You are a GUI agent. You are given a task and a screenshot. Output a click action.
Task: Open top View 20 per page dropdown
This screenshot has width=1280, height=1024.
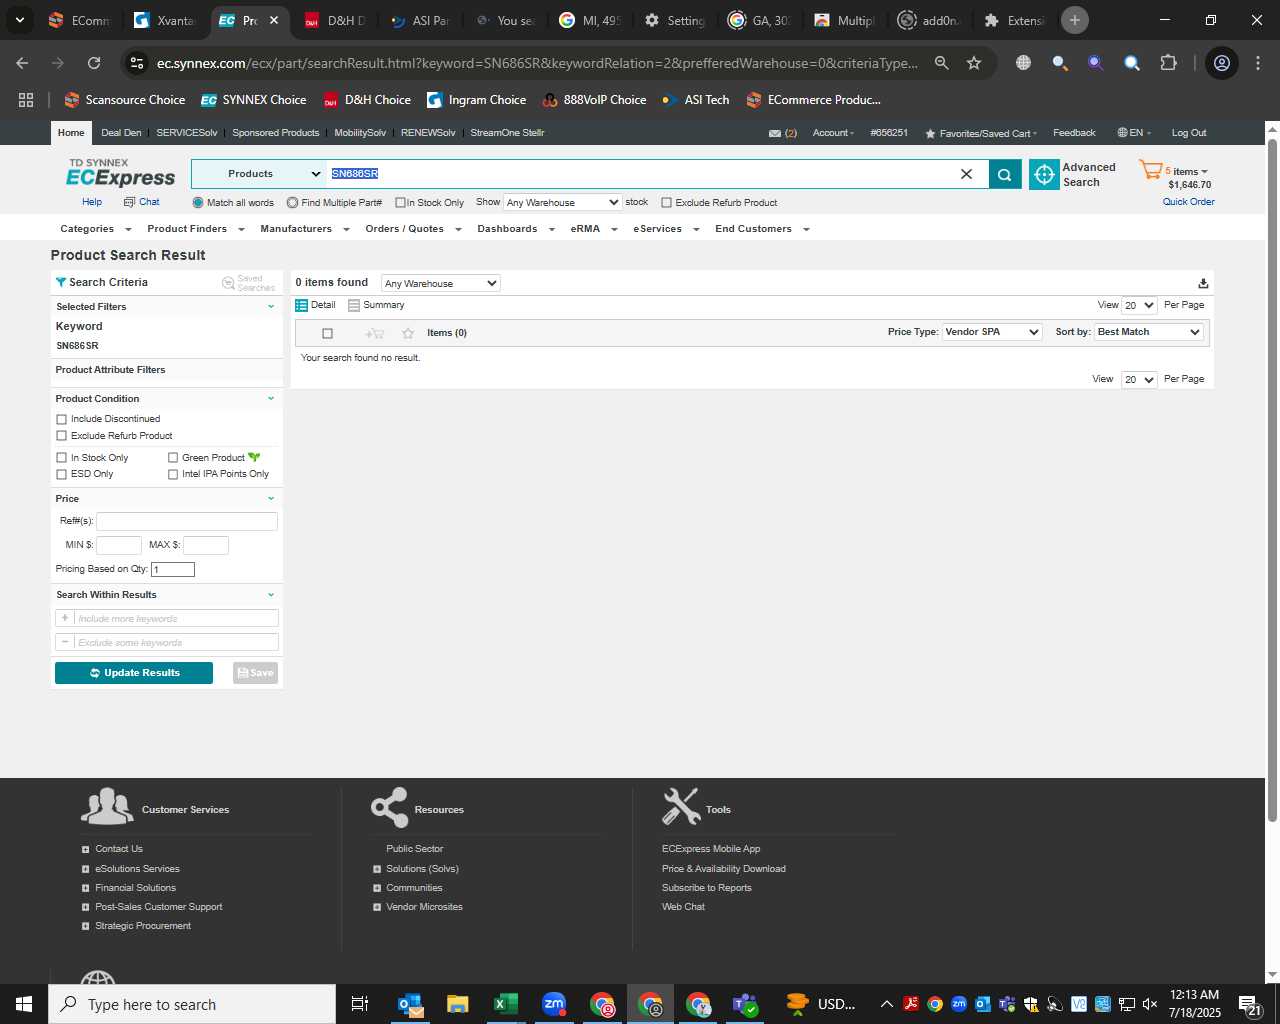1139,306
